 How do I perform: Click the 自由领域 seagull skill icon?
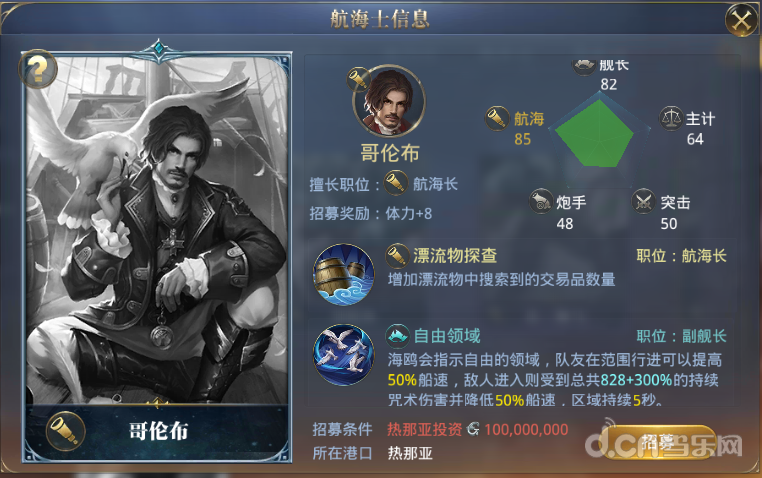point(344,355)
